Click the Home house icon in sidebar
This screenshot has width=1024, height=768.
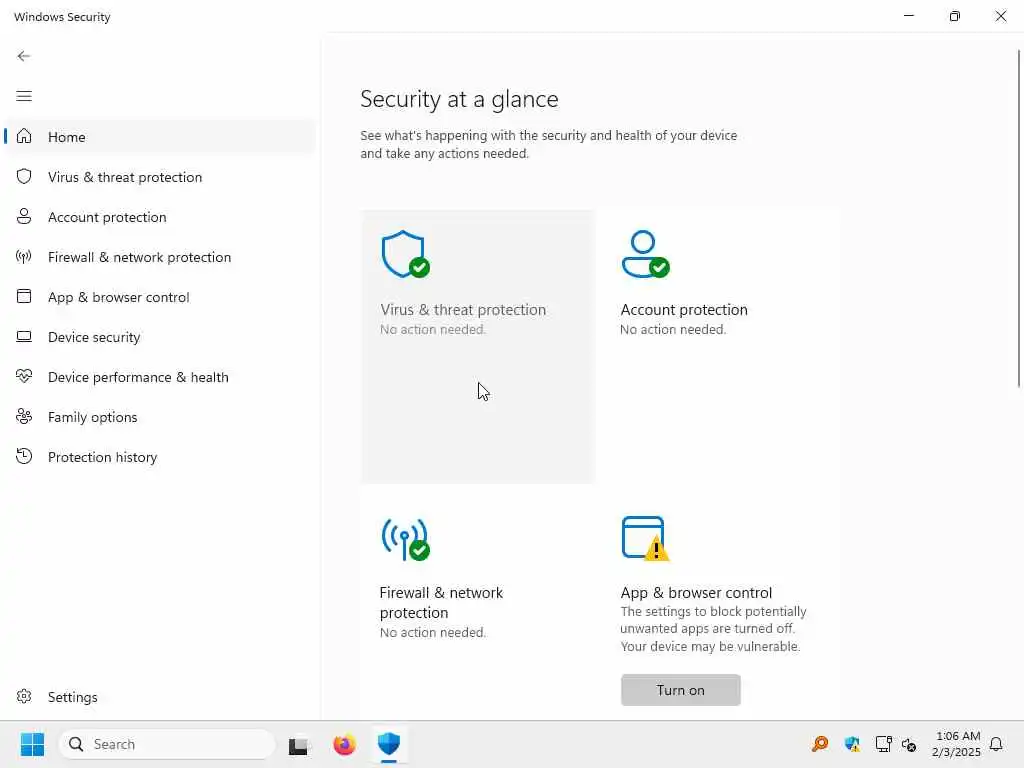24,136
